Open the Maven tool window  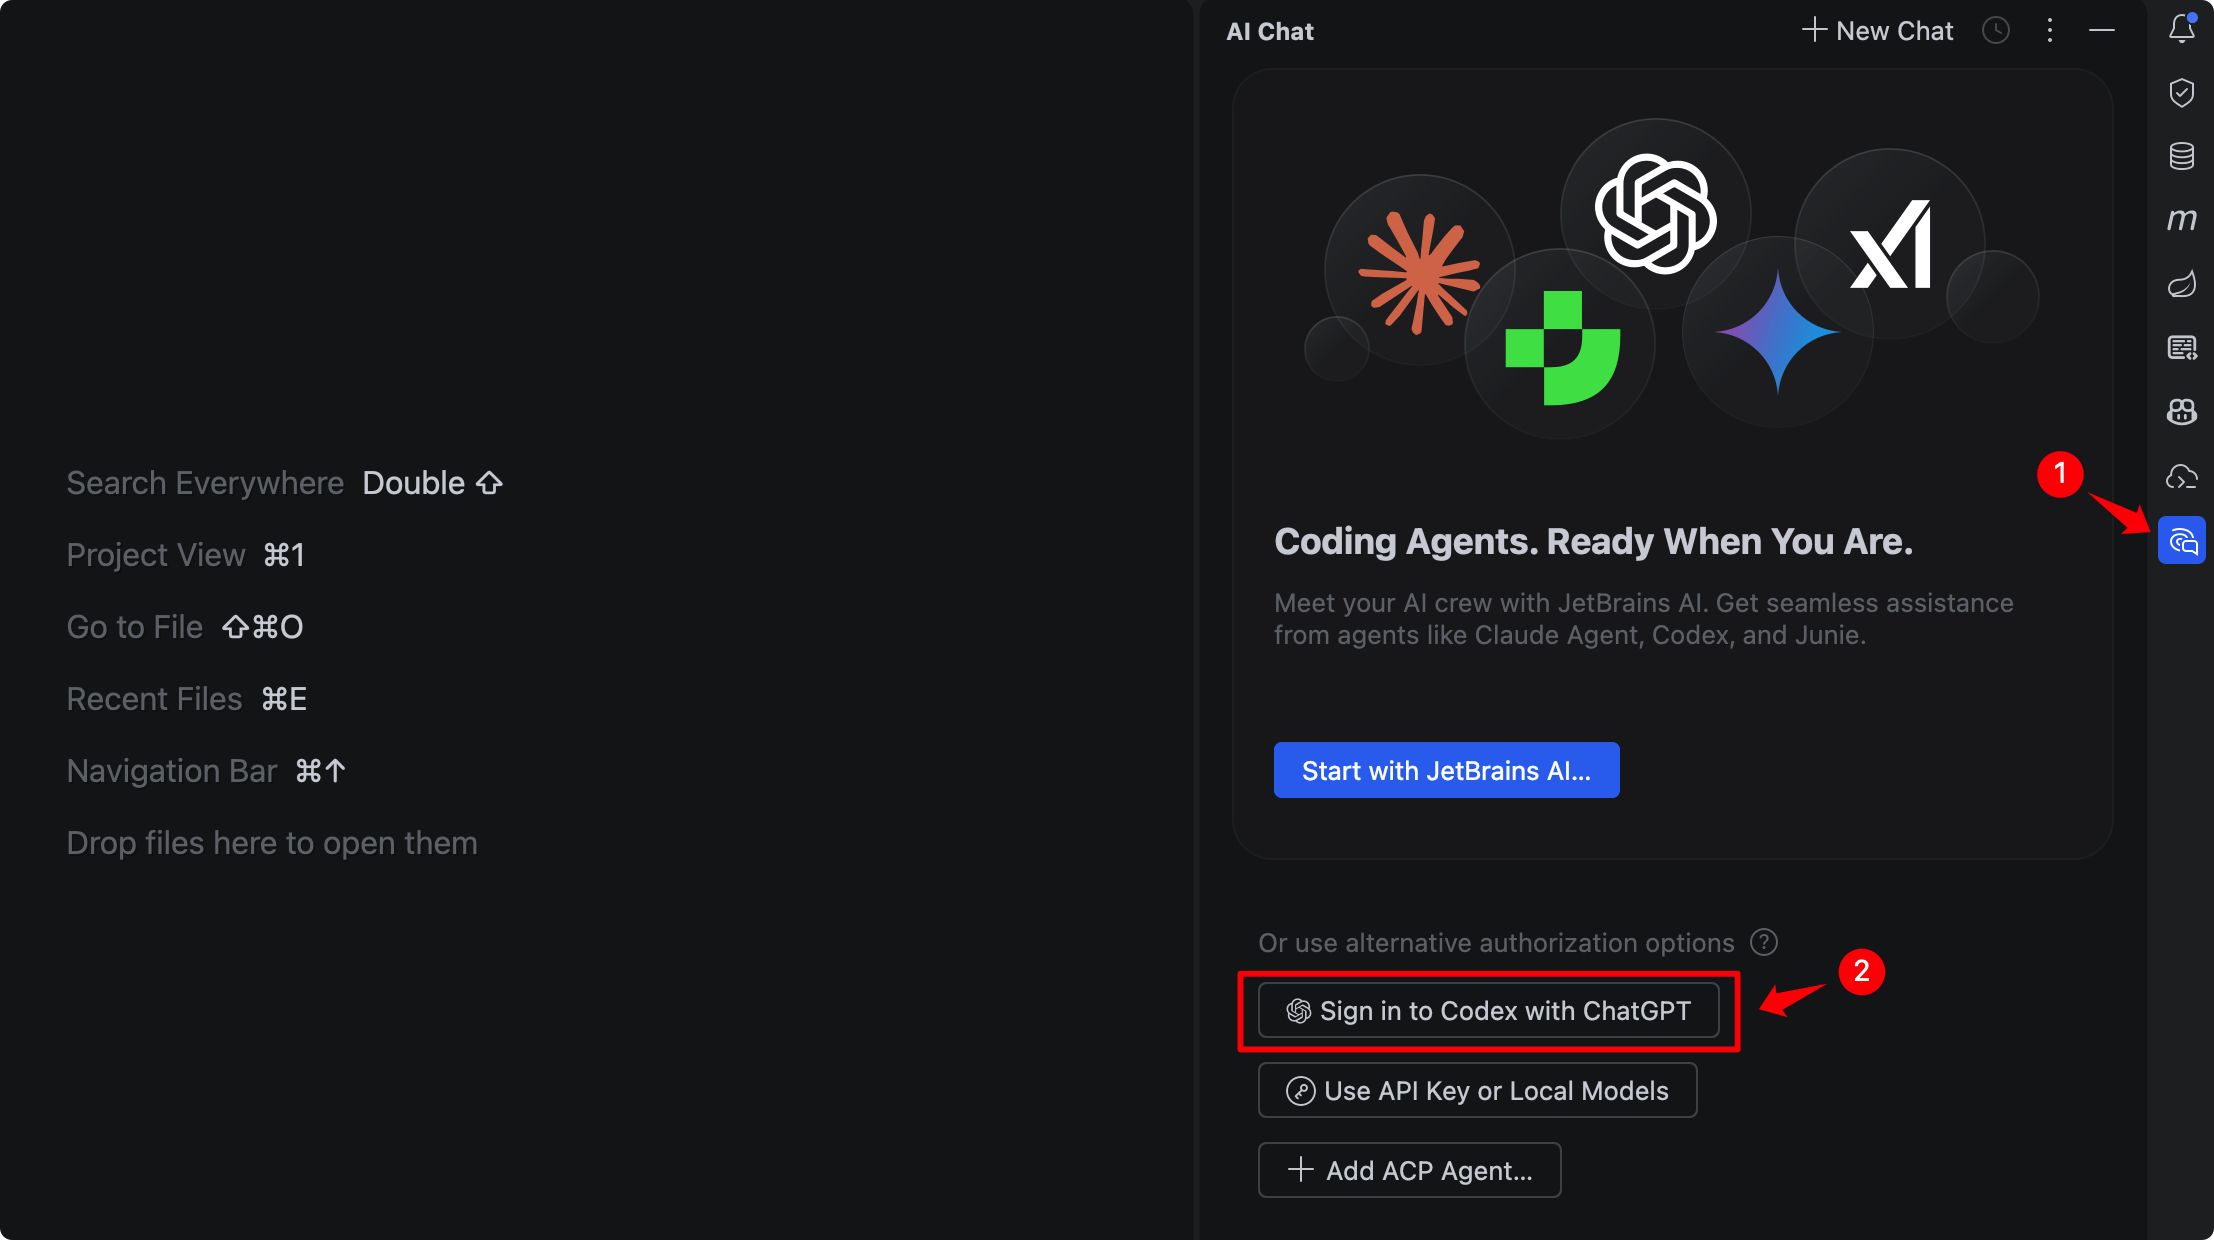[x=2181, y=219]
